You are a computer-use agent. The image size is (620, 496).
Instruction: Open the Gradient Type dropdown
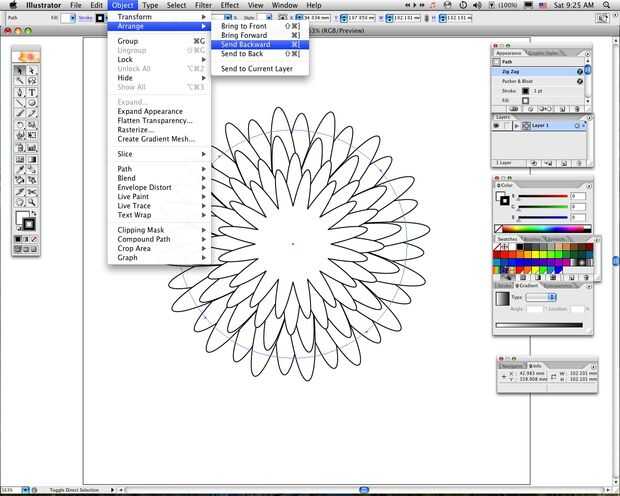541,297
